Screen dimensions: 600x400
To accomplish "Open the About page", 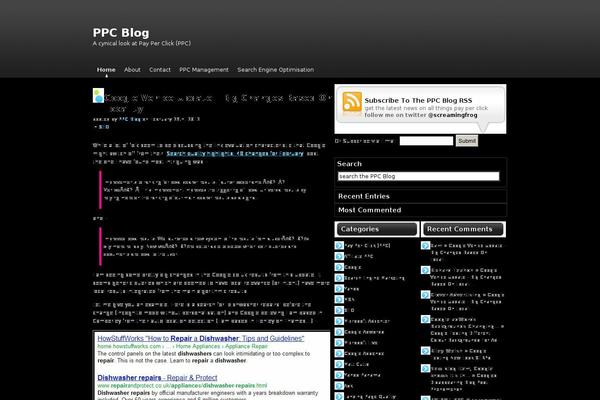I will [x=132, y=70].
